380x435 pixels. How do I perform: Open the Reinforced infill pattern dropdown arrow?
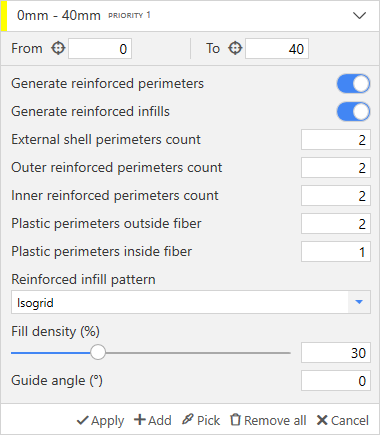click(359, 302)
